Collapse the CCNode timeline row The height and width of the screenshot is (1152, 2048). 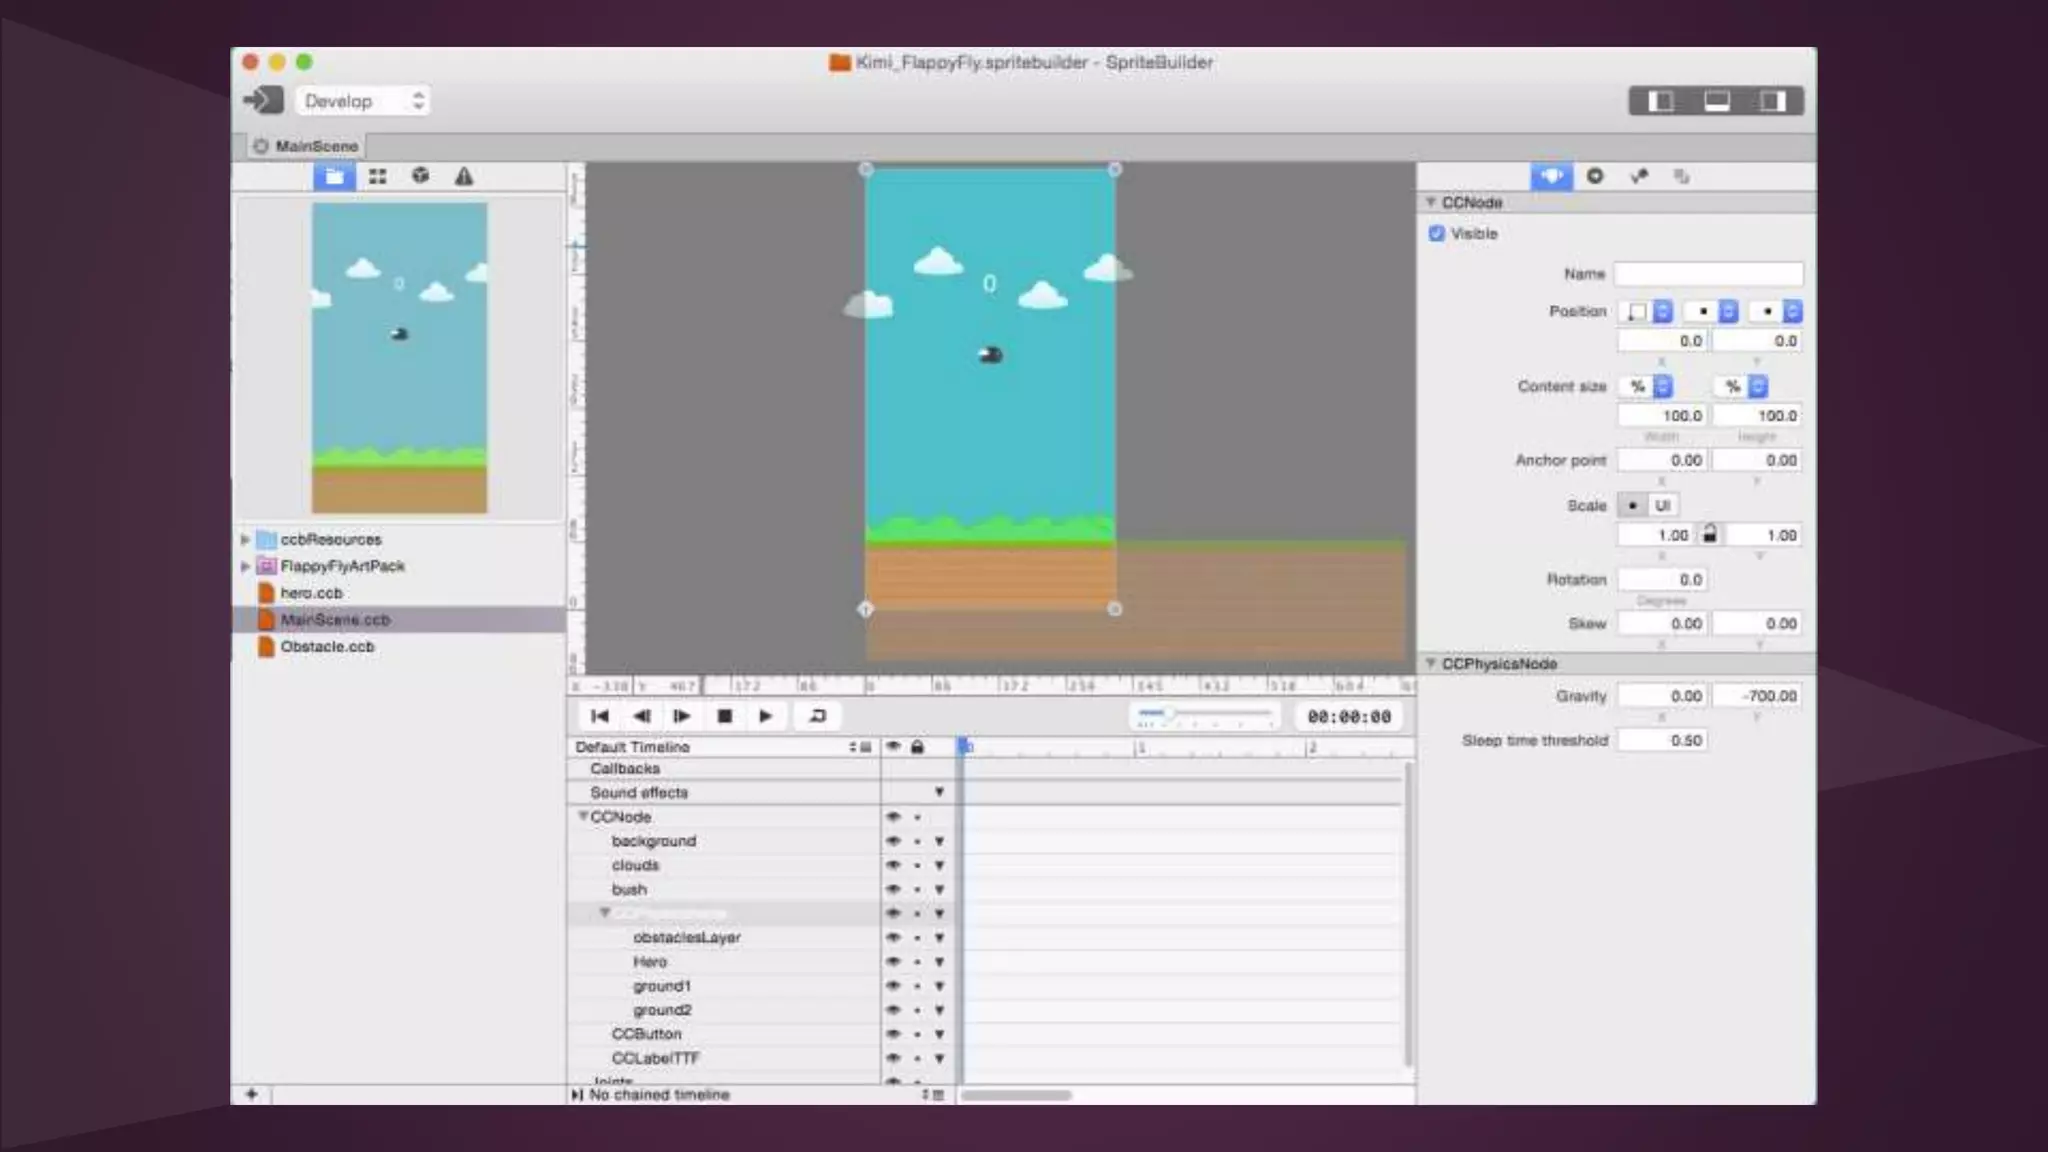583,817
